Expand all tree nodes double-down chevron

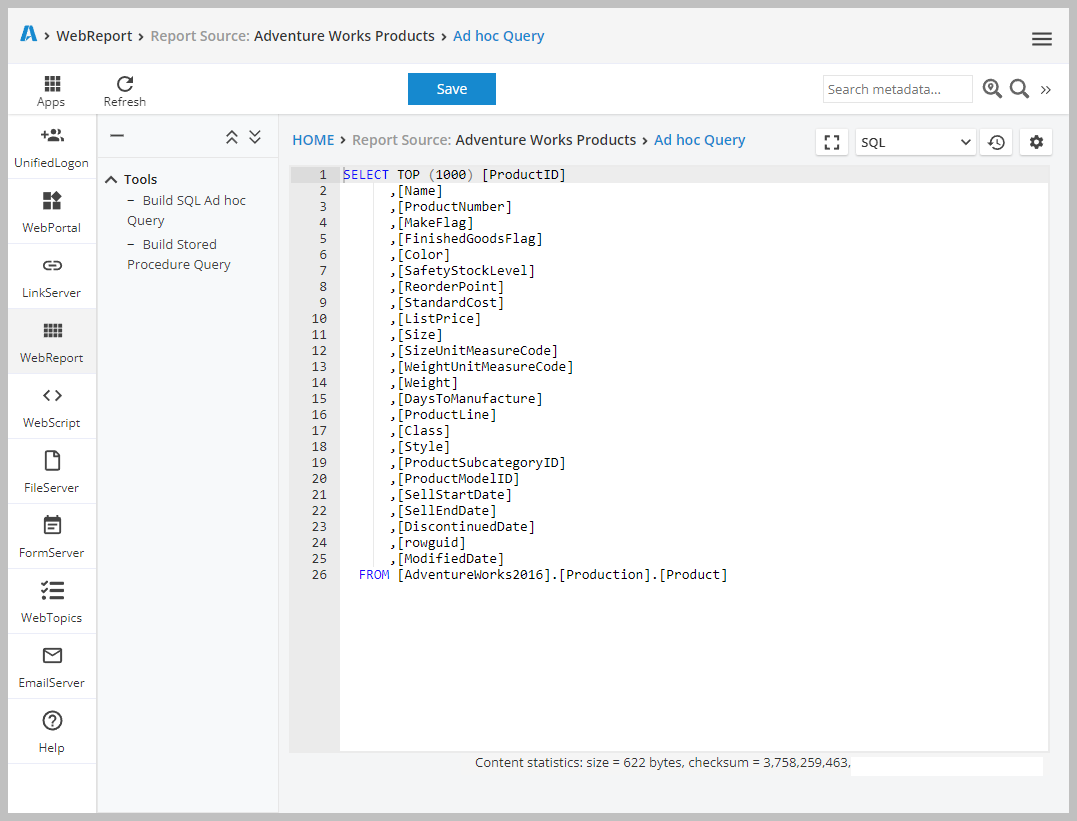[255, 137]
